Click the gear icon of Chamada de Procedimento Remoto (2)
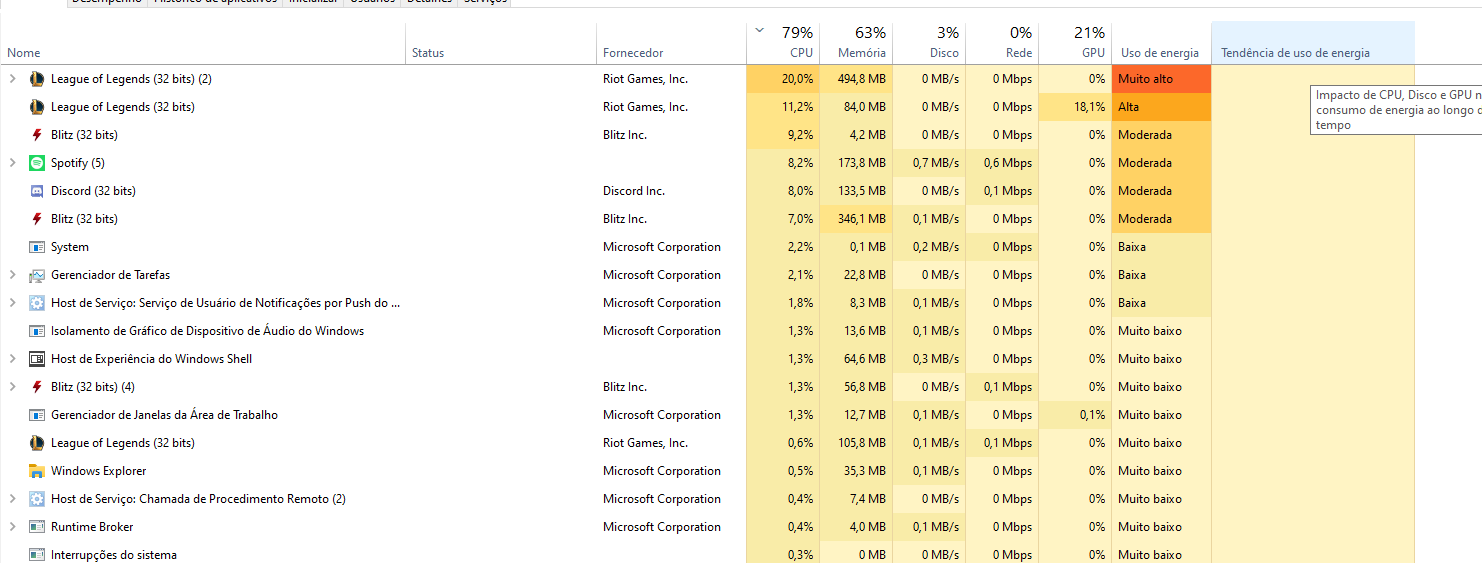This screenshot has height=563, width=1482. pyautogui.click(x=37, y=499)
